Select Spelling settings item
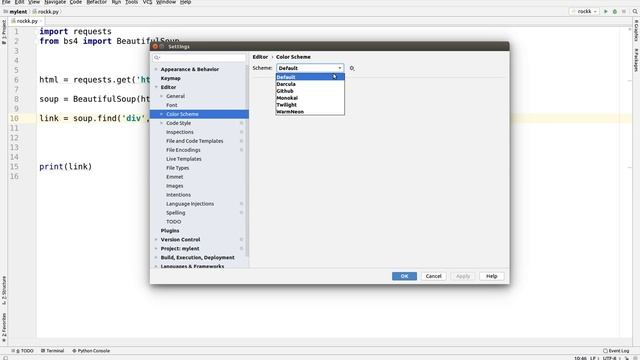 coord(176,213)
